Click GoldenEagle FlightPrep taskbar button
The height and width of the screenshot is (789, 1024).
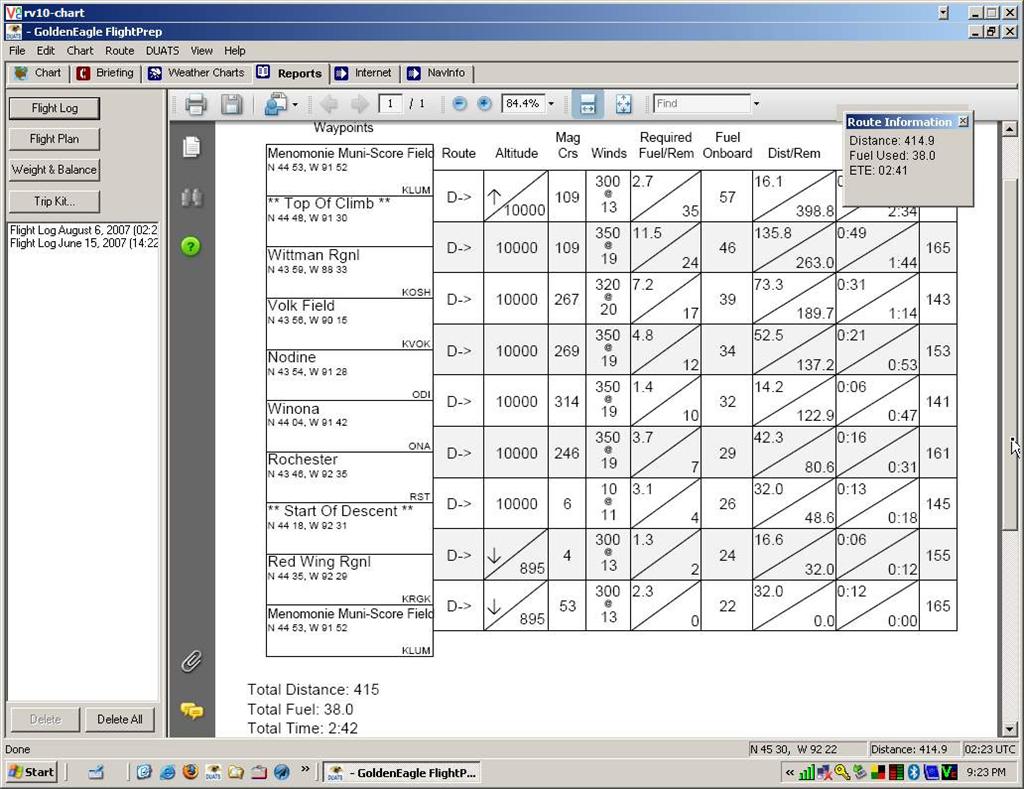tap(402, 773)
